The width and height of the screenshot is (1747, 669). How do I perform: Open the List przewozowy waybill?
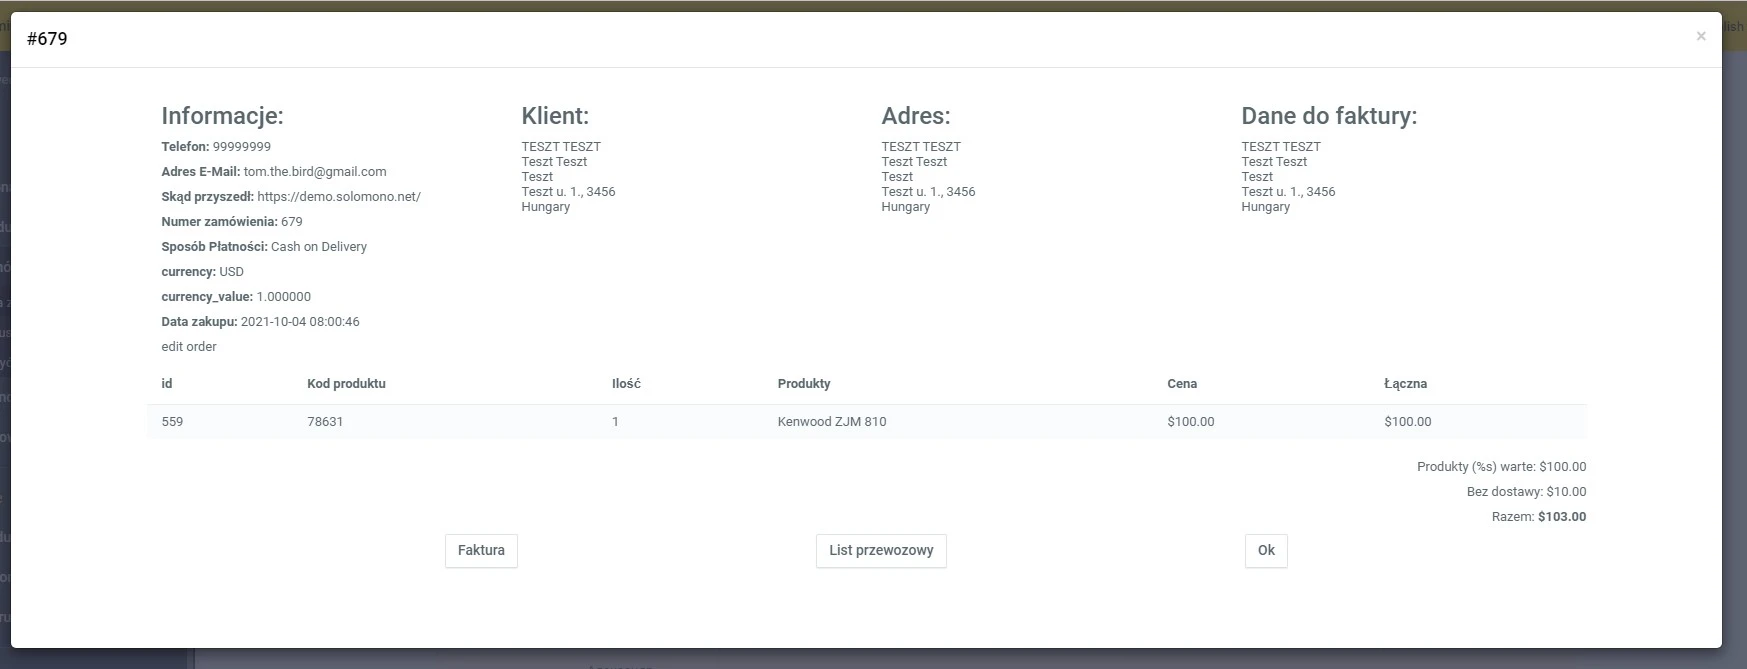[x=881, y=550]
